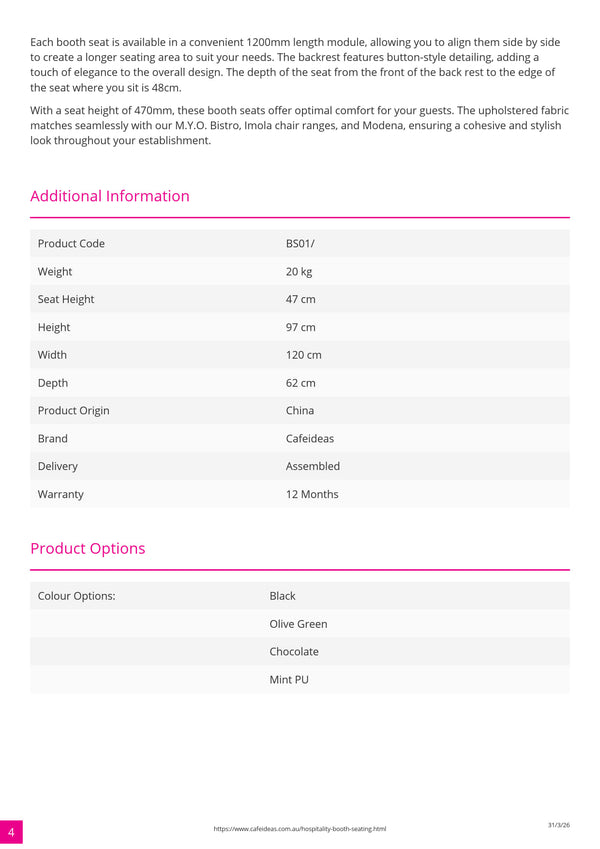This screenshot has width=600, height=849.
Task: Click the Depth value 62 cm
Action: [301, 383]
